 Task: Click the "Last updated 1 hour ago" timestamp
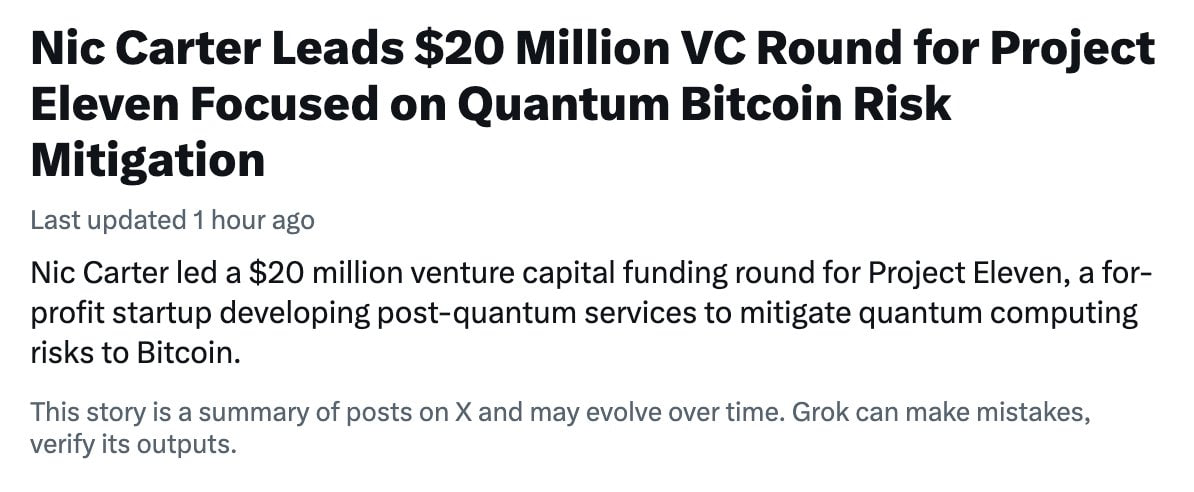tap(172, 219)
